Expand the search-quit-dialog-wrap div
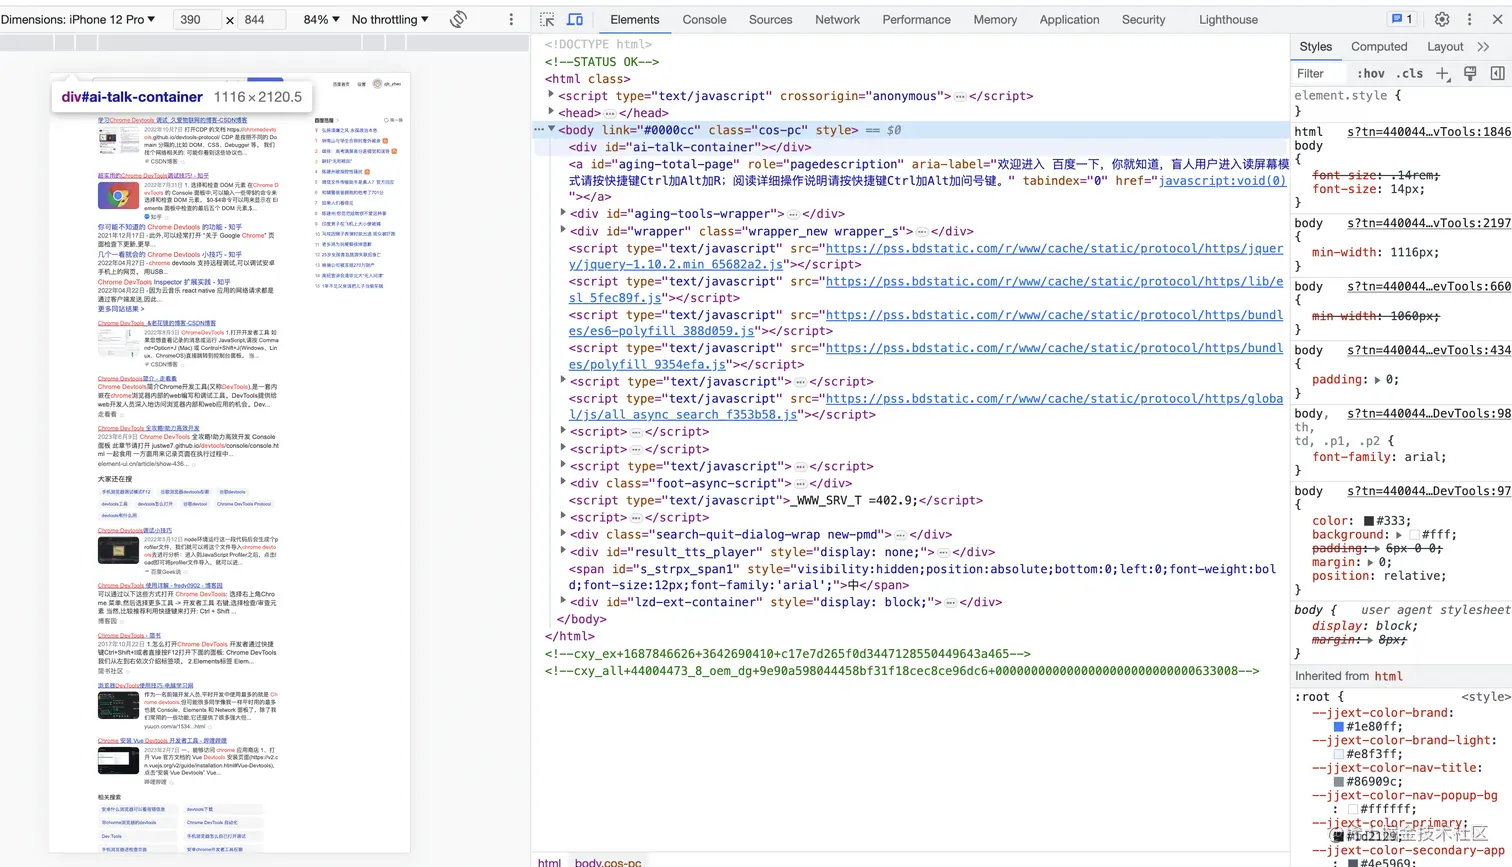The image size is (1512, 867). tap(563, 534)
